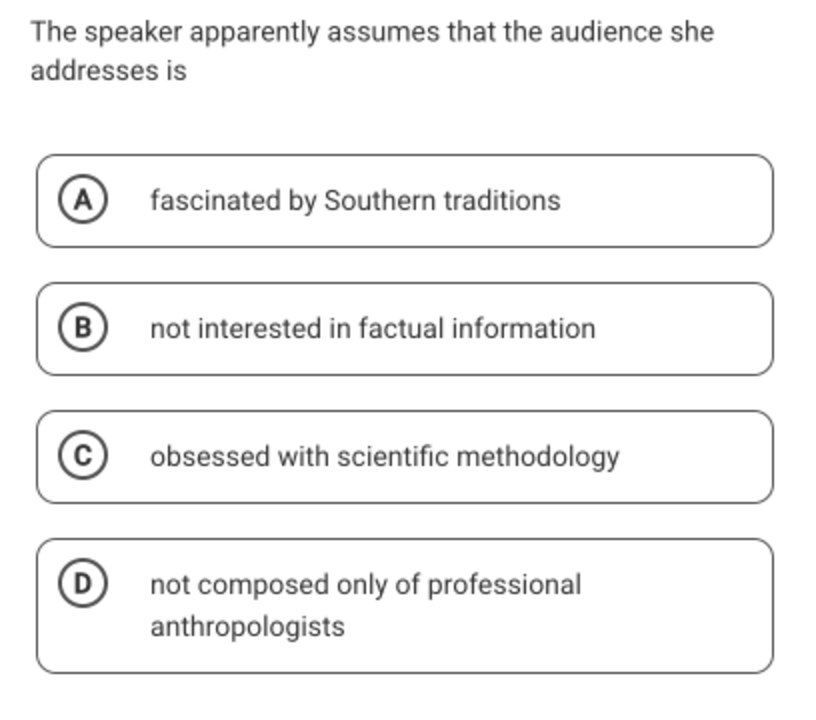
Task: Click the word "fascinated" in option A
Action: tap(215, 201)
